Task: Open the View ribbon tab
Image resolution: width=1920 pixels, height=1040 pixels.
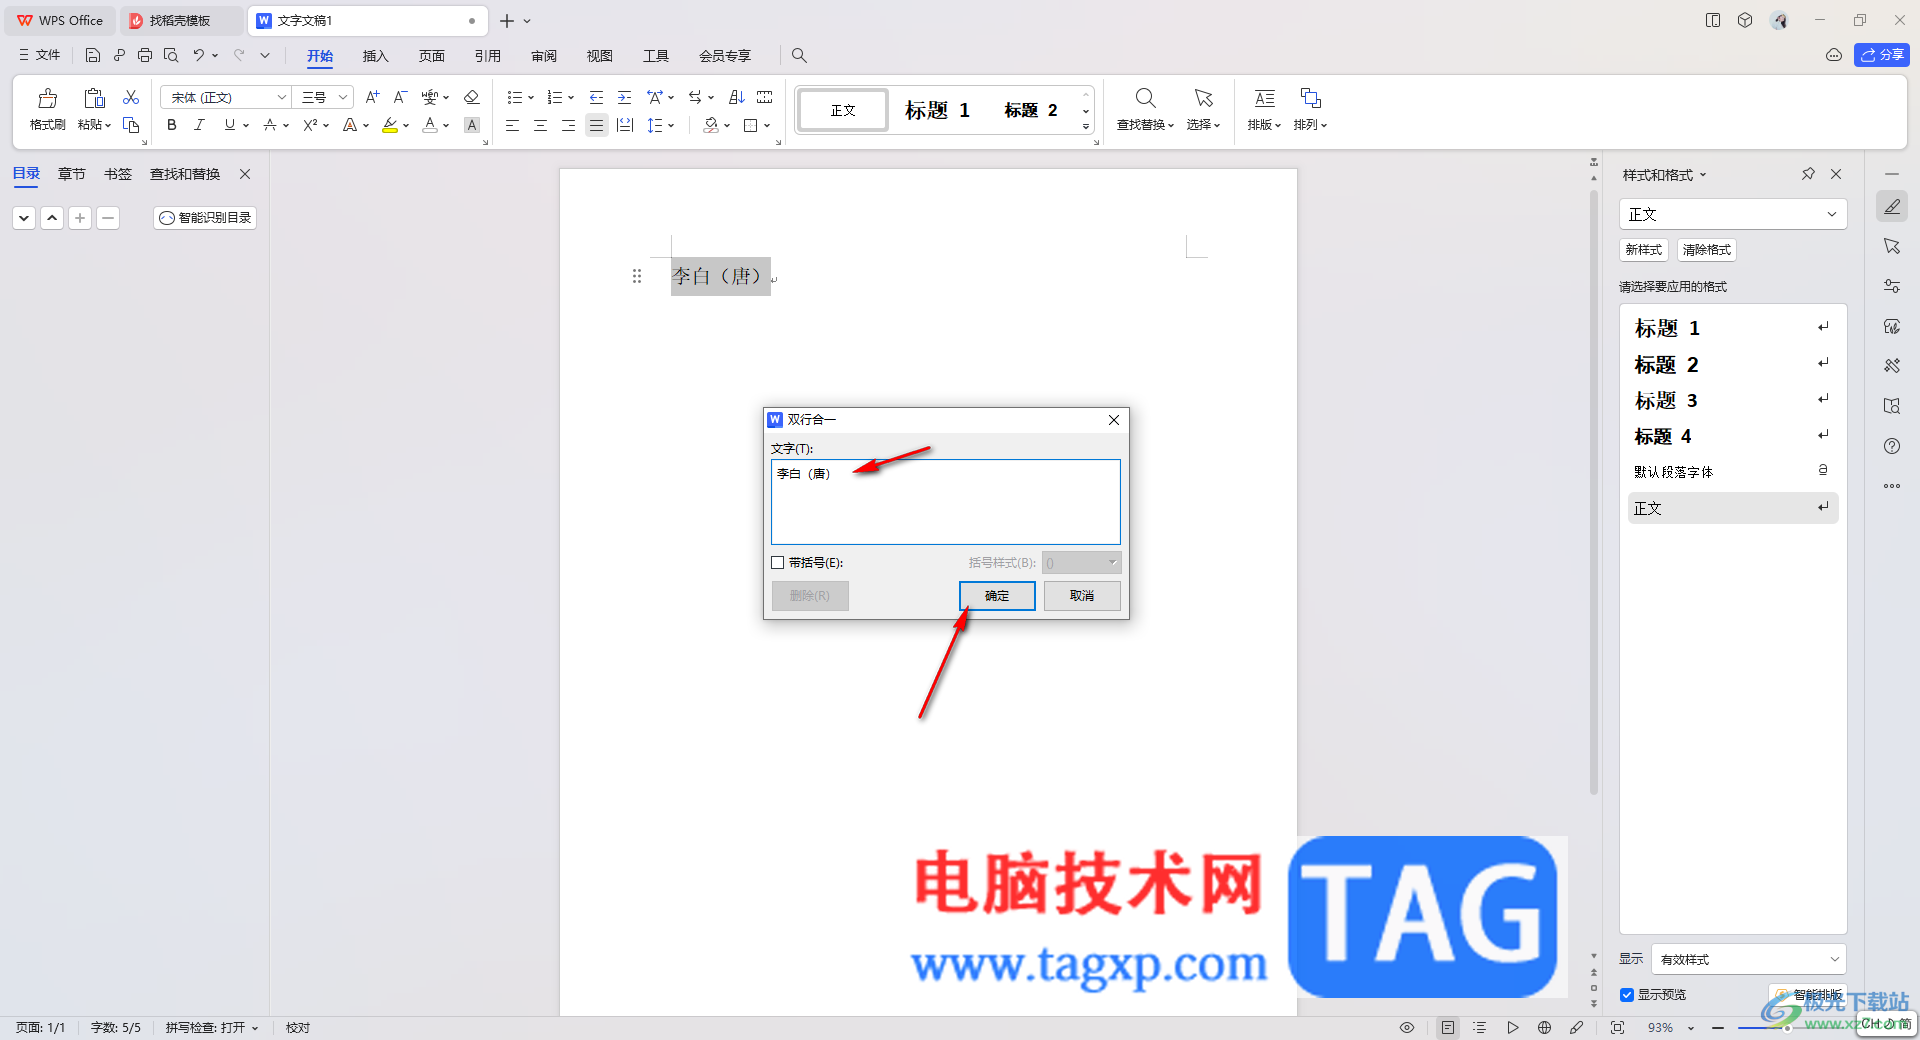Action: 600,56
